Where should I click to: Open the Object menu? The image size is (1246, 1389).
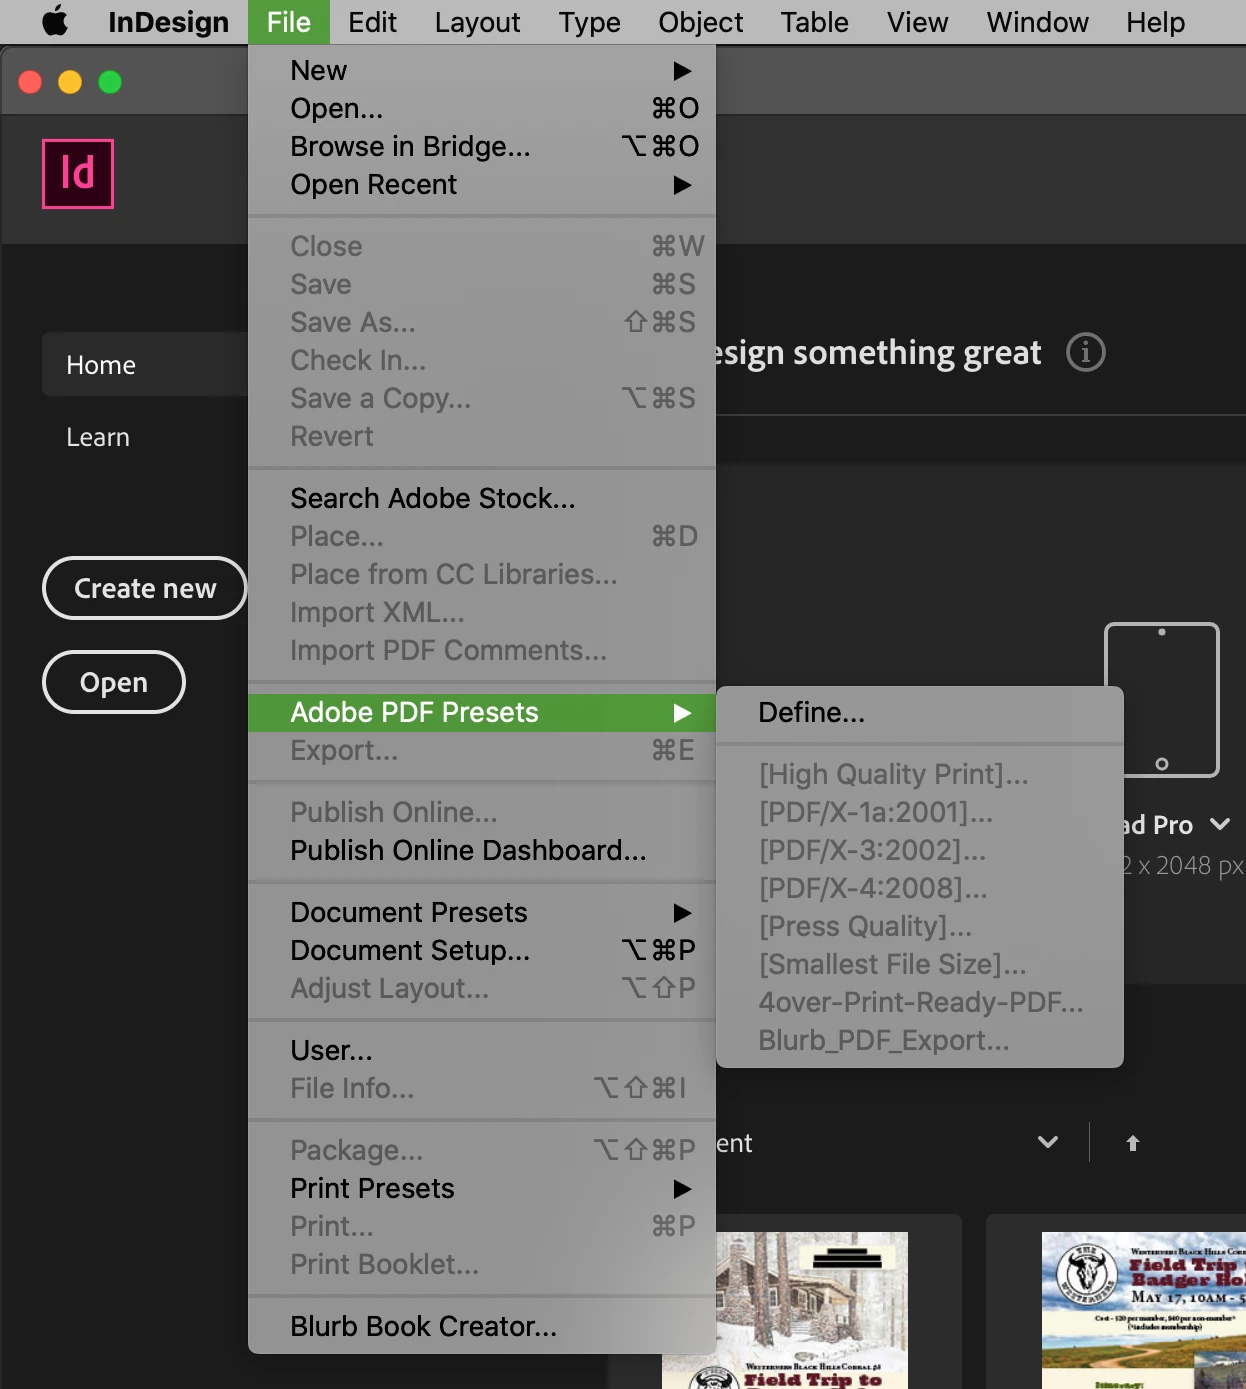(700, 22)
